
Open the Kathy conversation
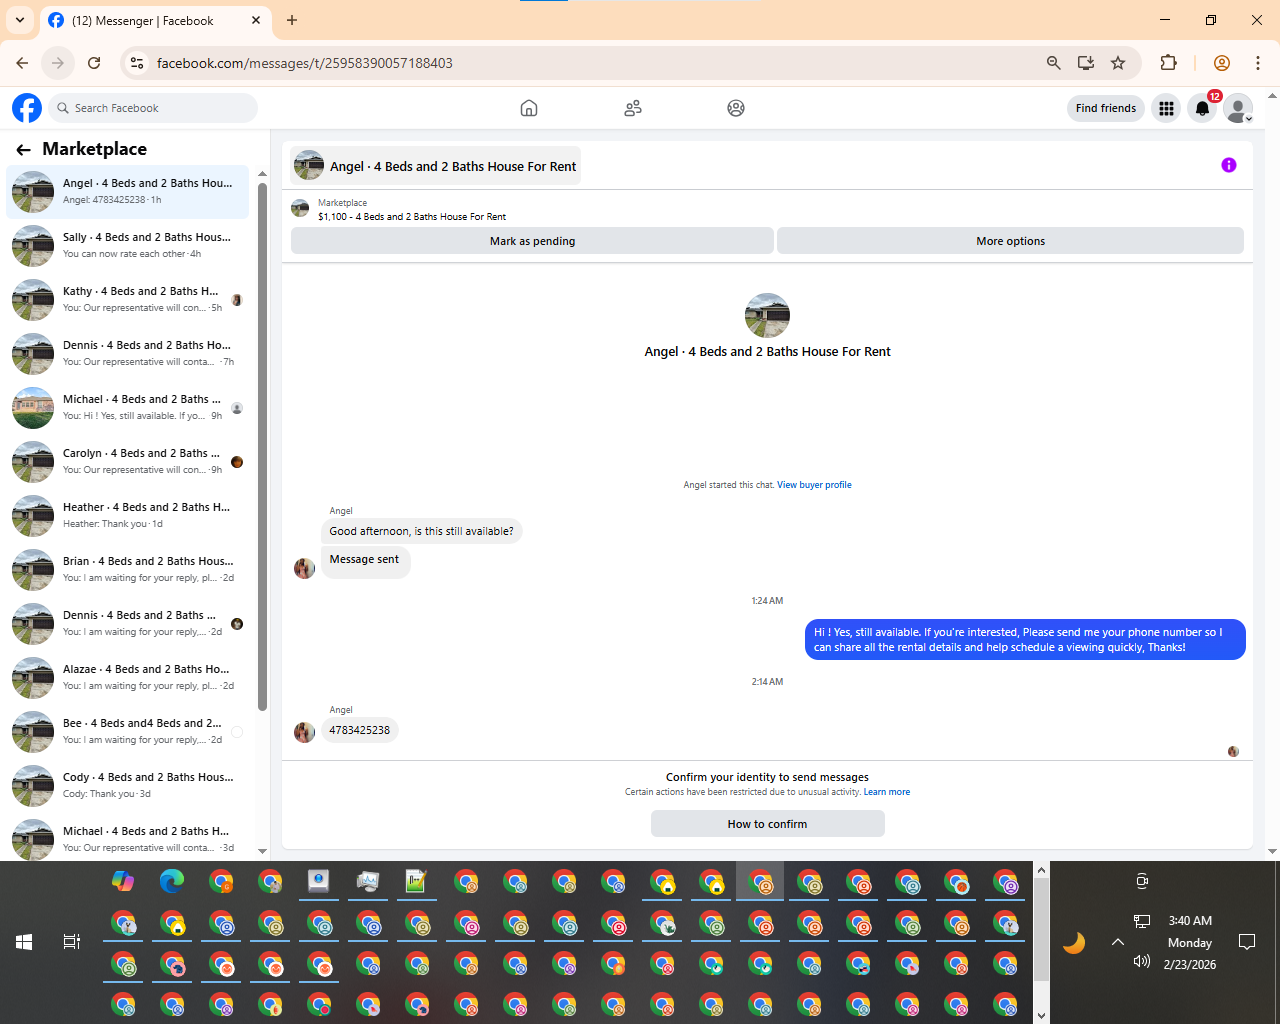(128, 300)
